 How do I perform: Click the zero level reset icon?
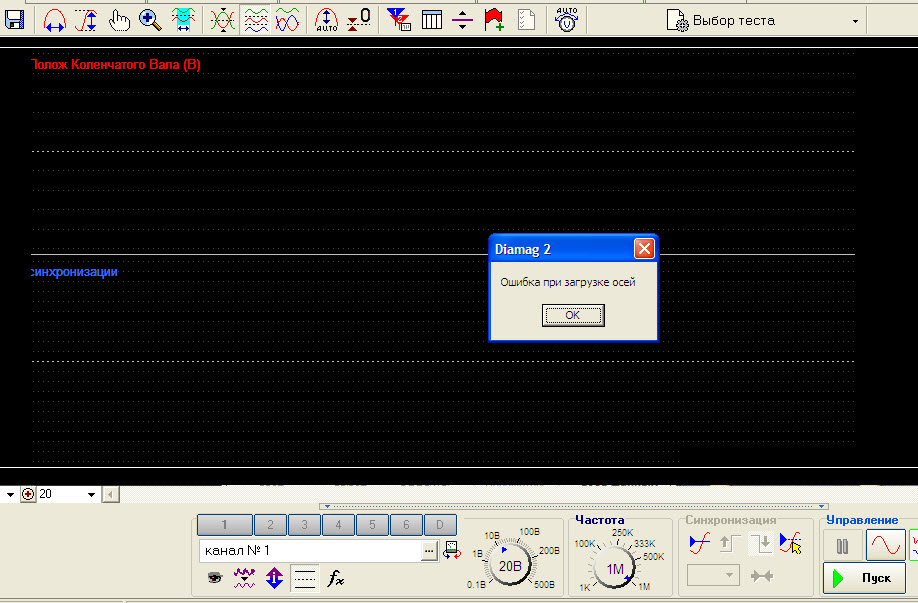pos(358,20)
